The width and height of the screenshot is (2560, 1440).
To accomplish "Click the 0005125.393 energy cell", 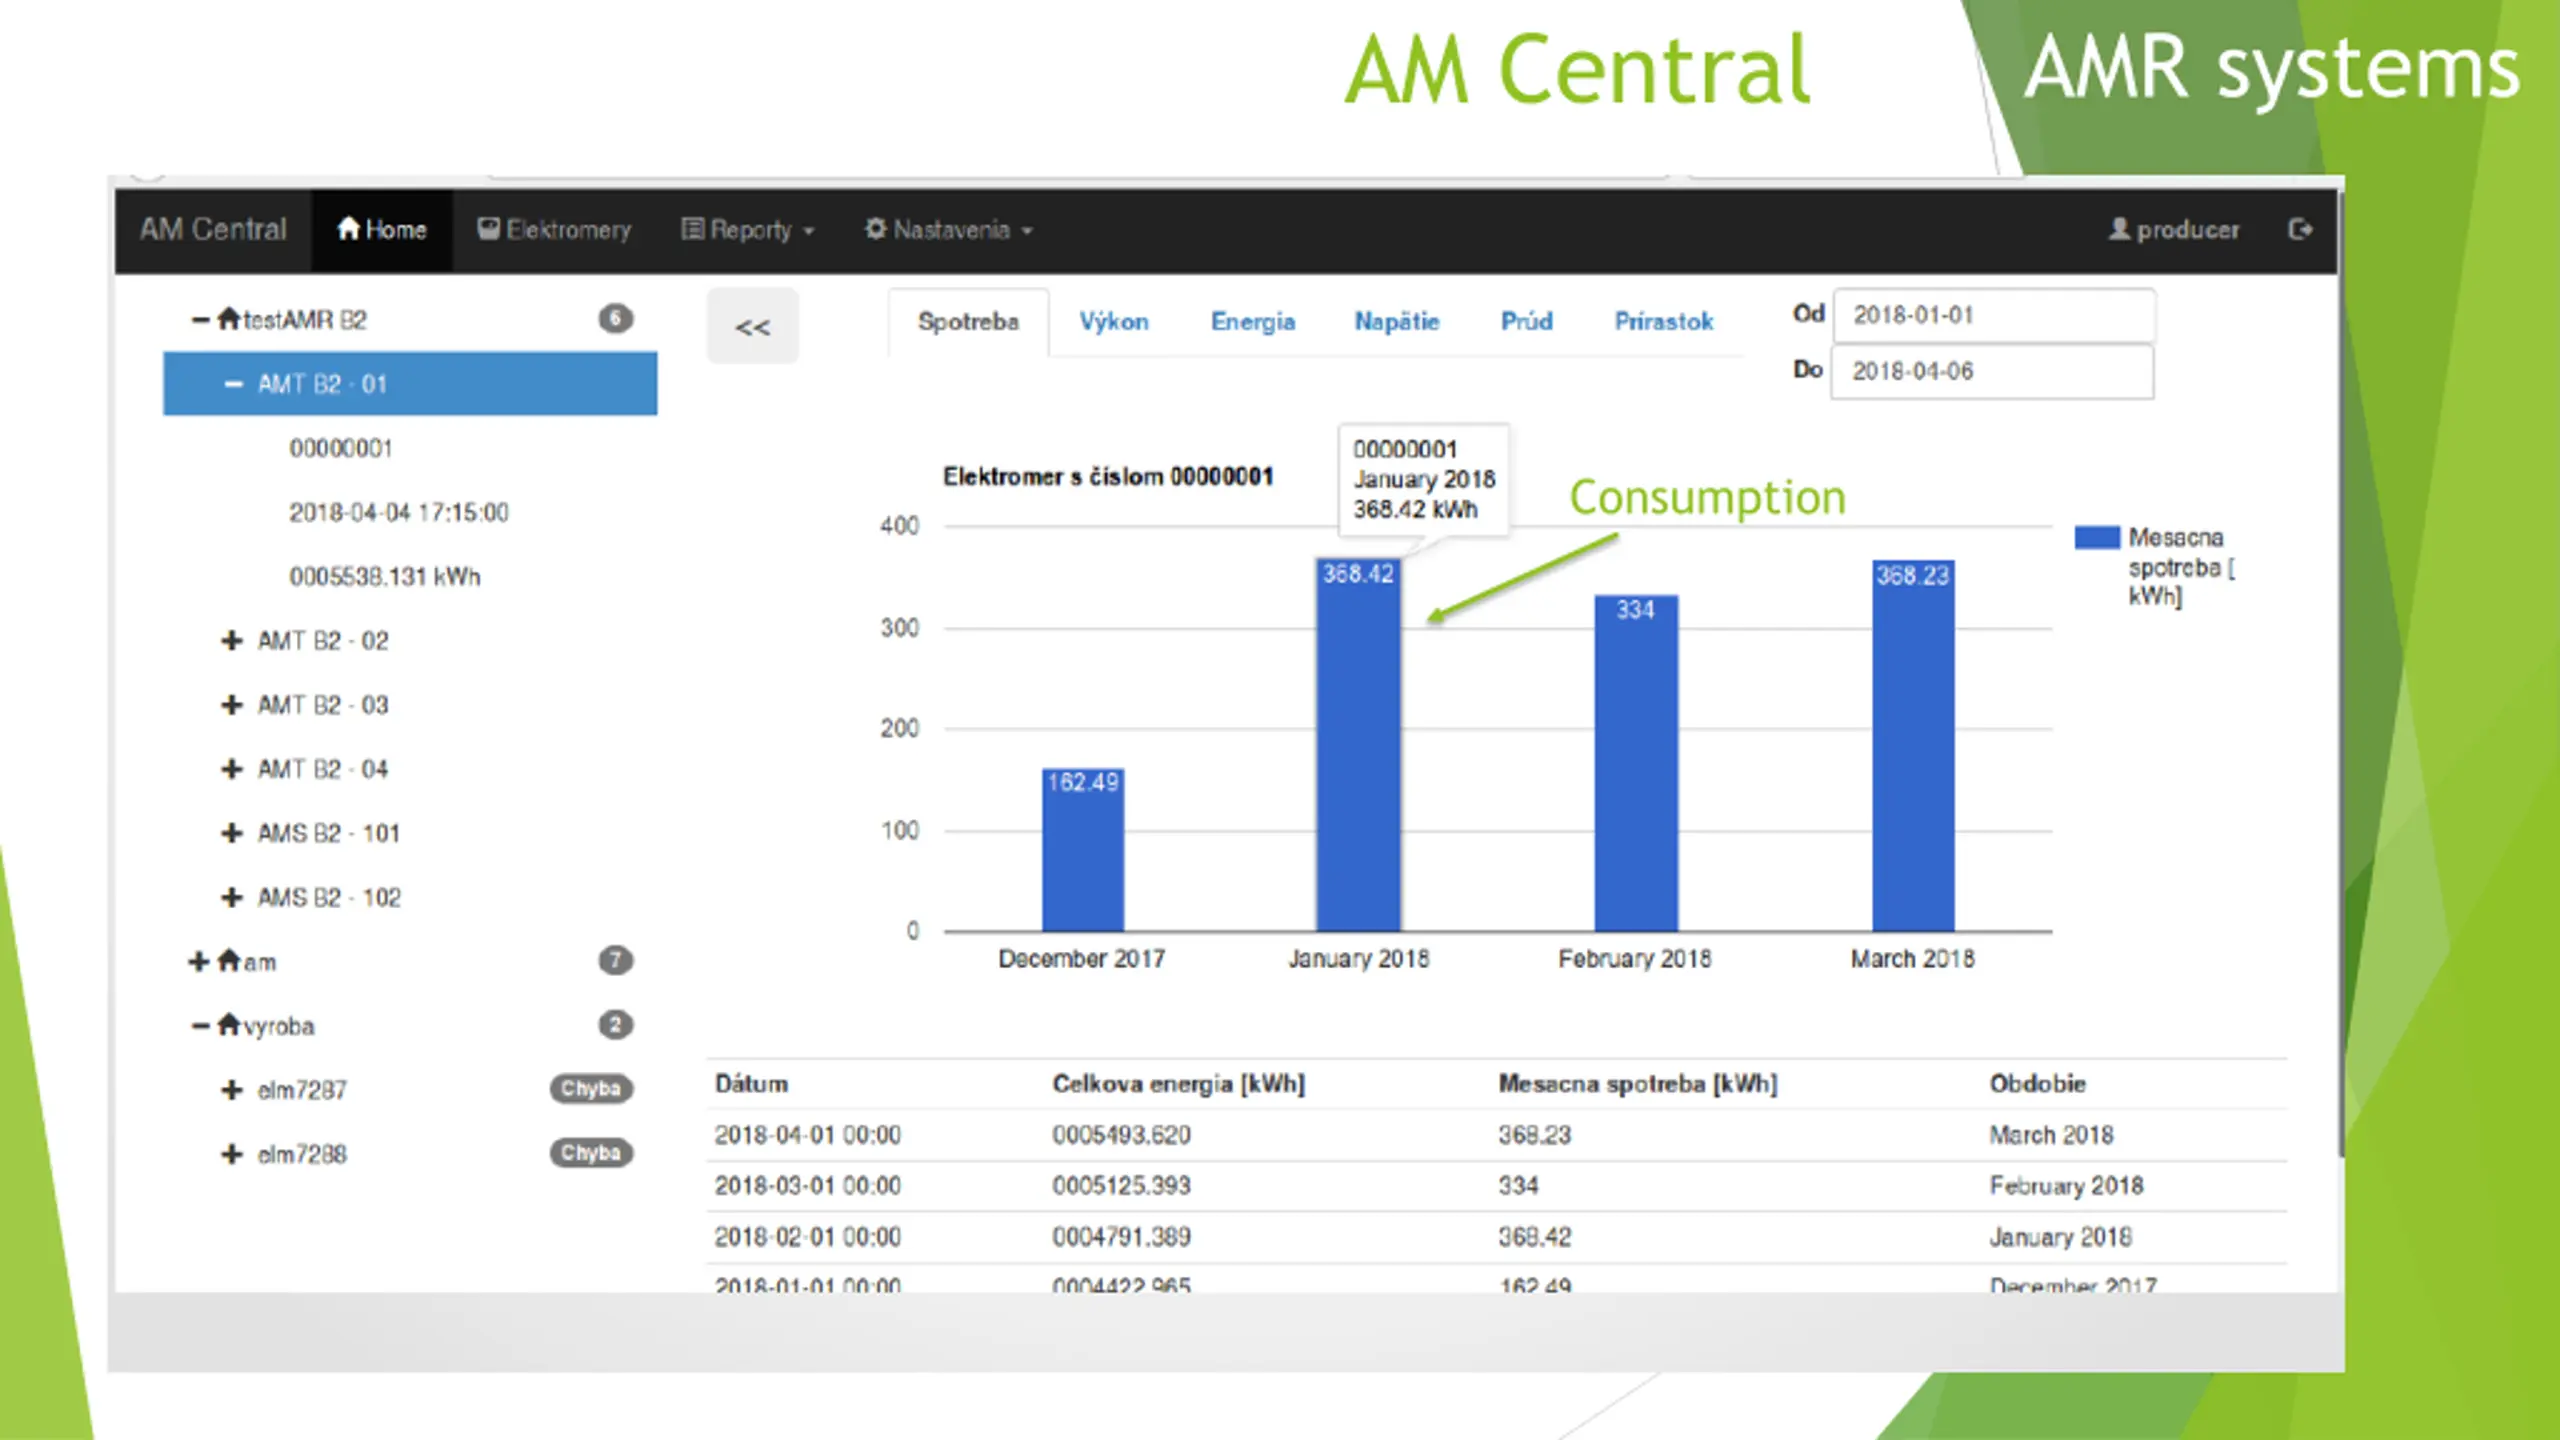I will point(1121,1186).
